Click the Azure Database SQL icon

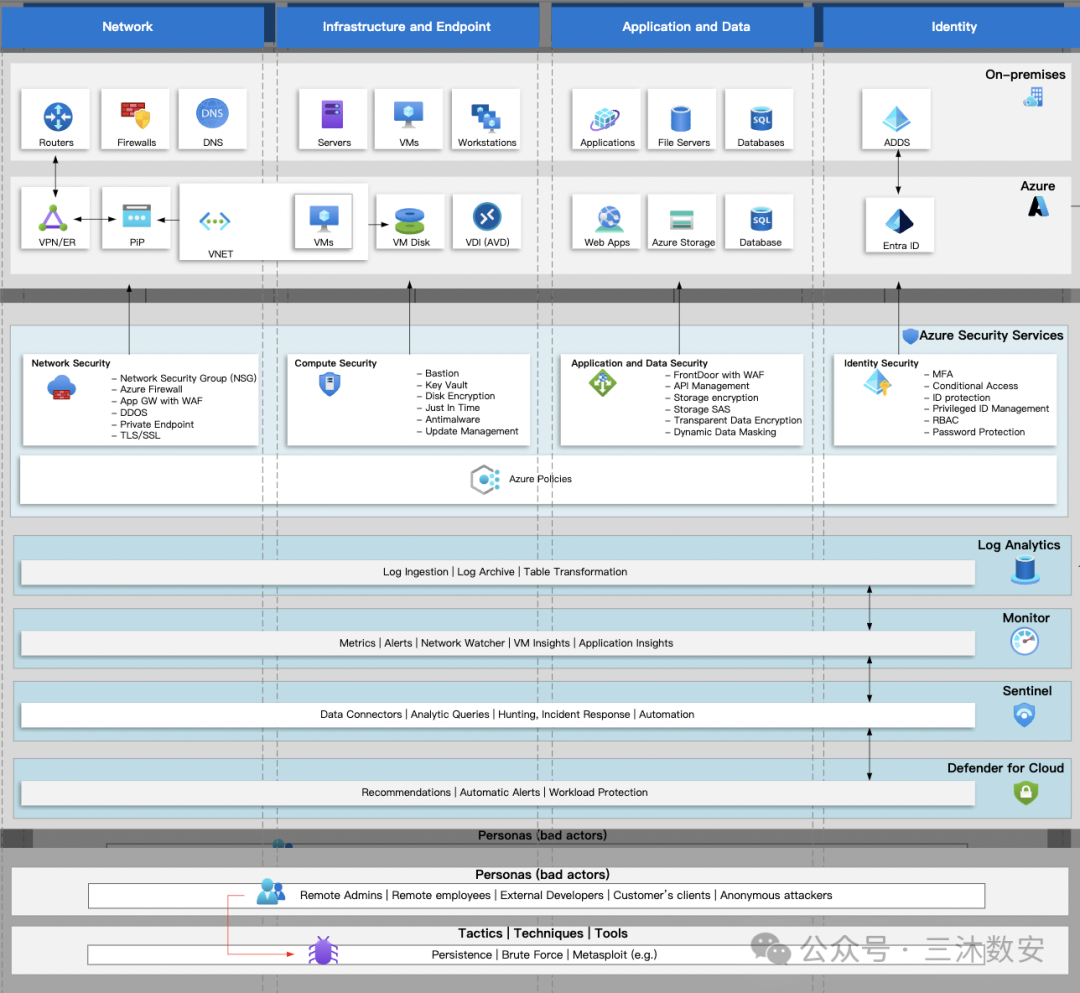click(761, 220)
